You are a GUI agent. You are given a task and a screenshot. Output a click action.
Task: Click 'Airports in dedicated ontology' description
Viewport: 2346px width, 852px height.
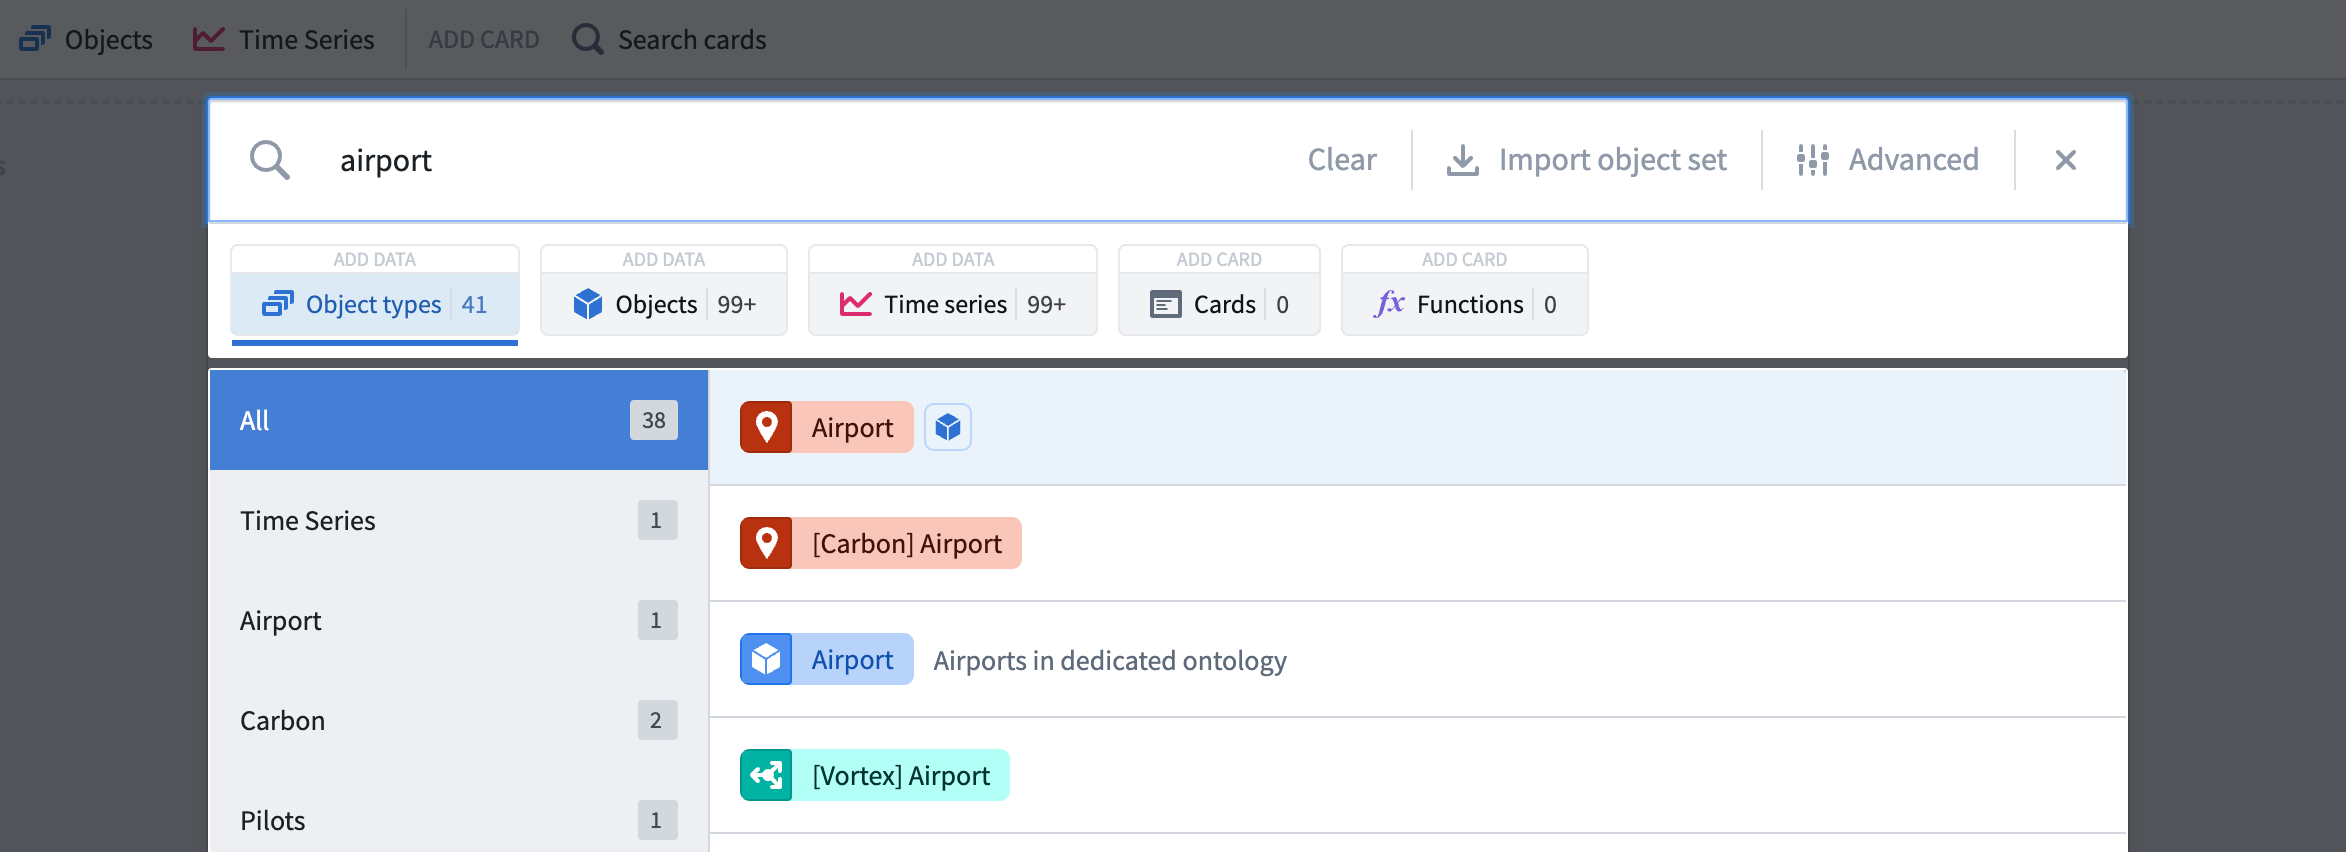[1110, 660]
